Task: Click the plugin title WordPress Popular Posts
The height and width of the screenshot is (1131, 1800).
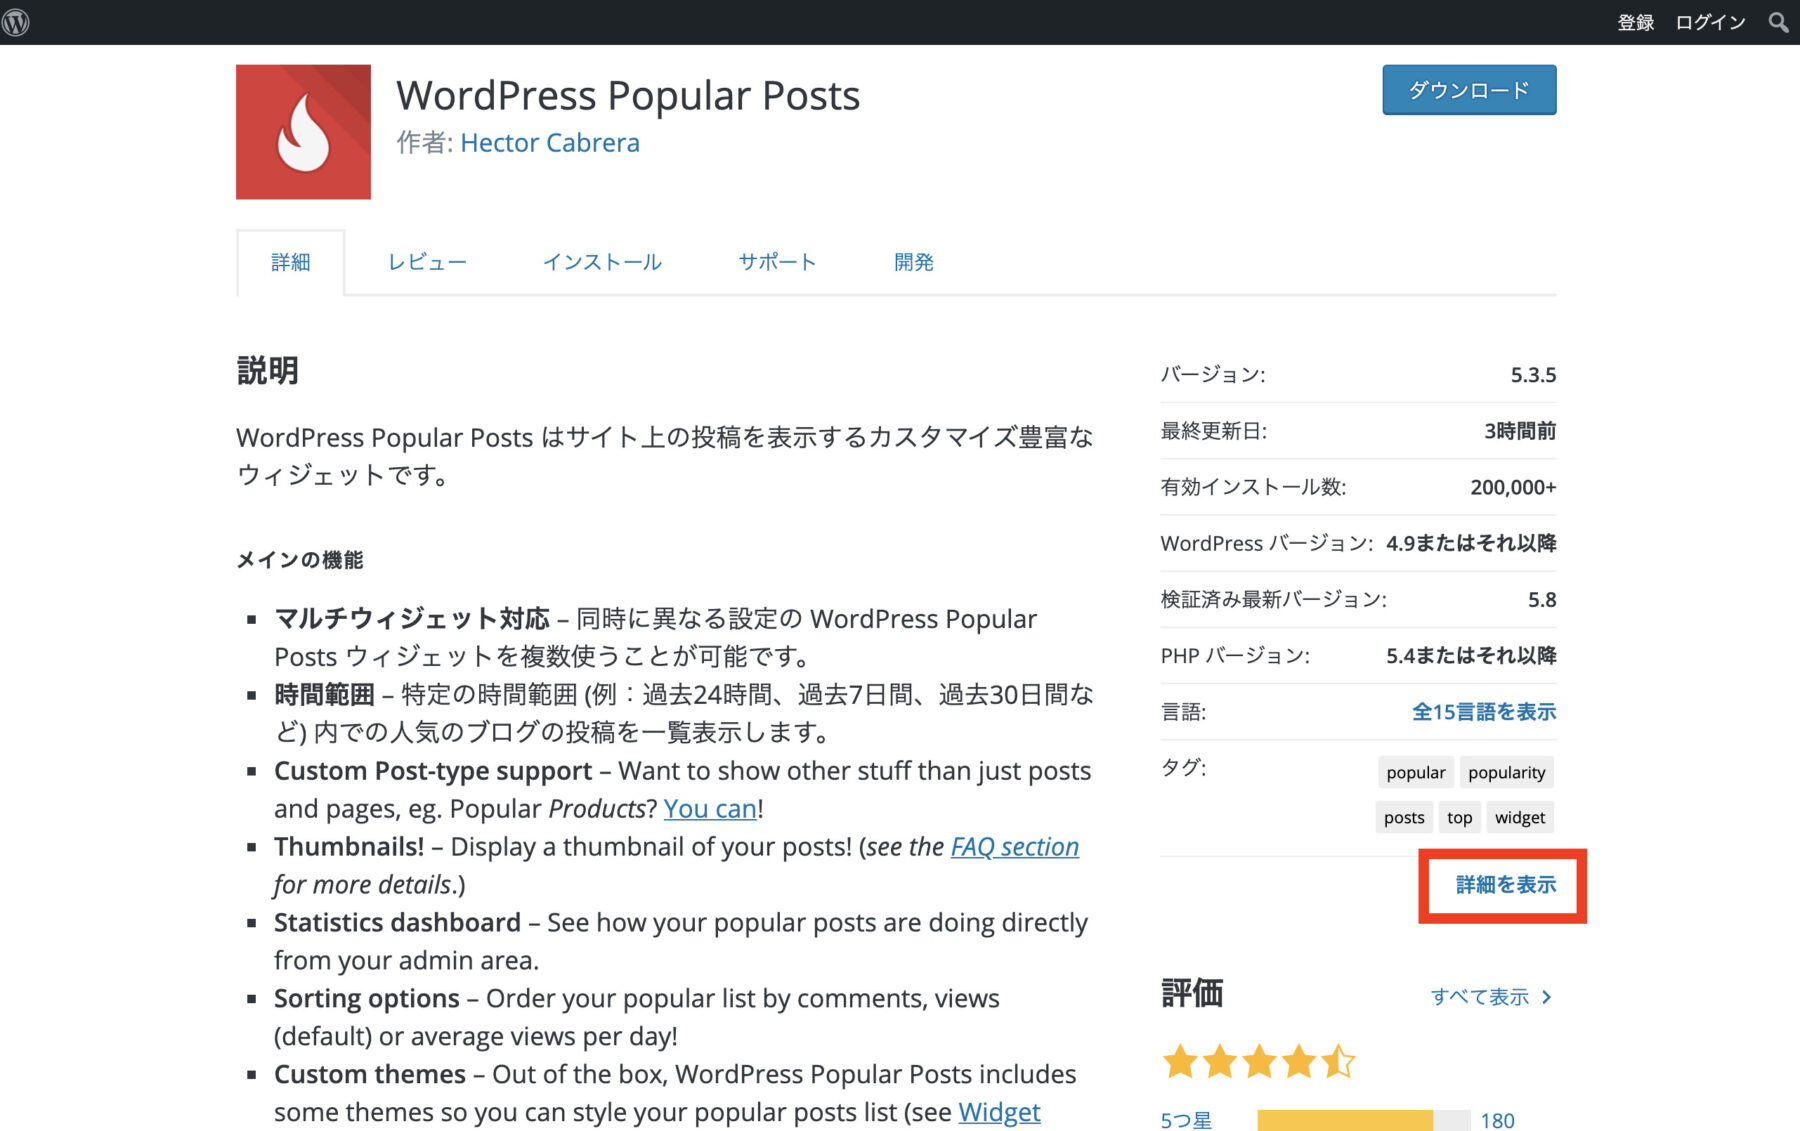Action: [628, 96]
